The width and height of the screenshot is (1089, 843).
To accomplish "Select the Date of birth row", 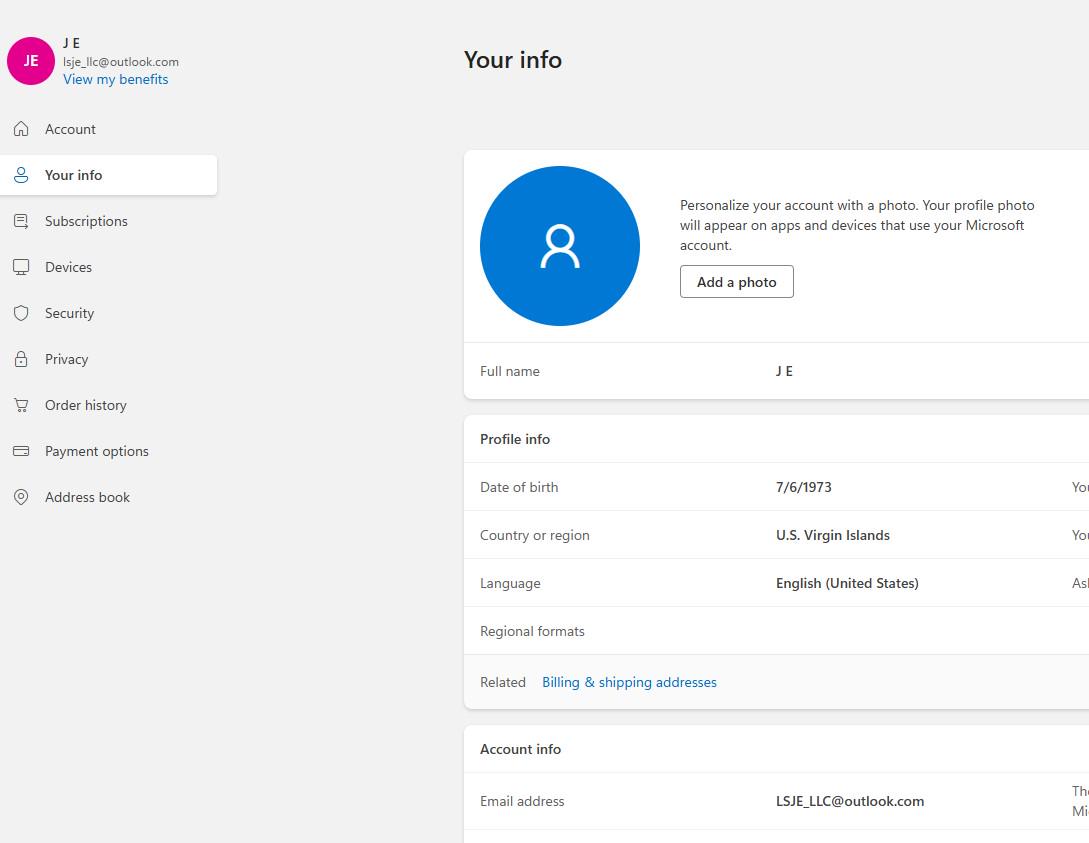I will point(776,487).
